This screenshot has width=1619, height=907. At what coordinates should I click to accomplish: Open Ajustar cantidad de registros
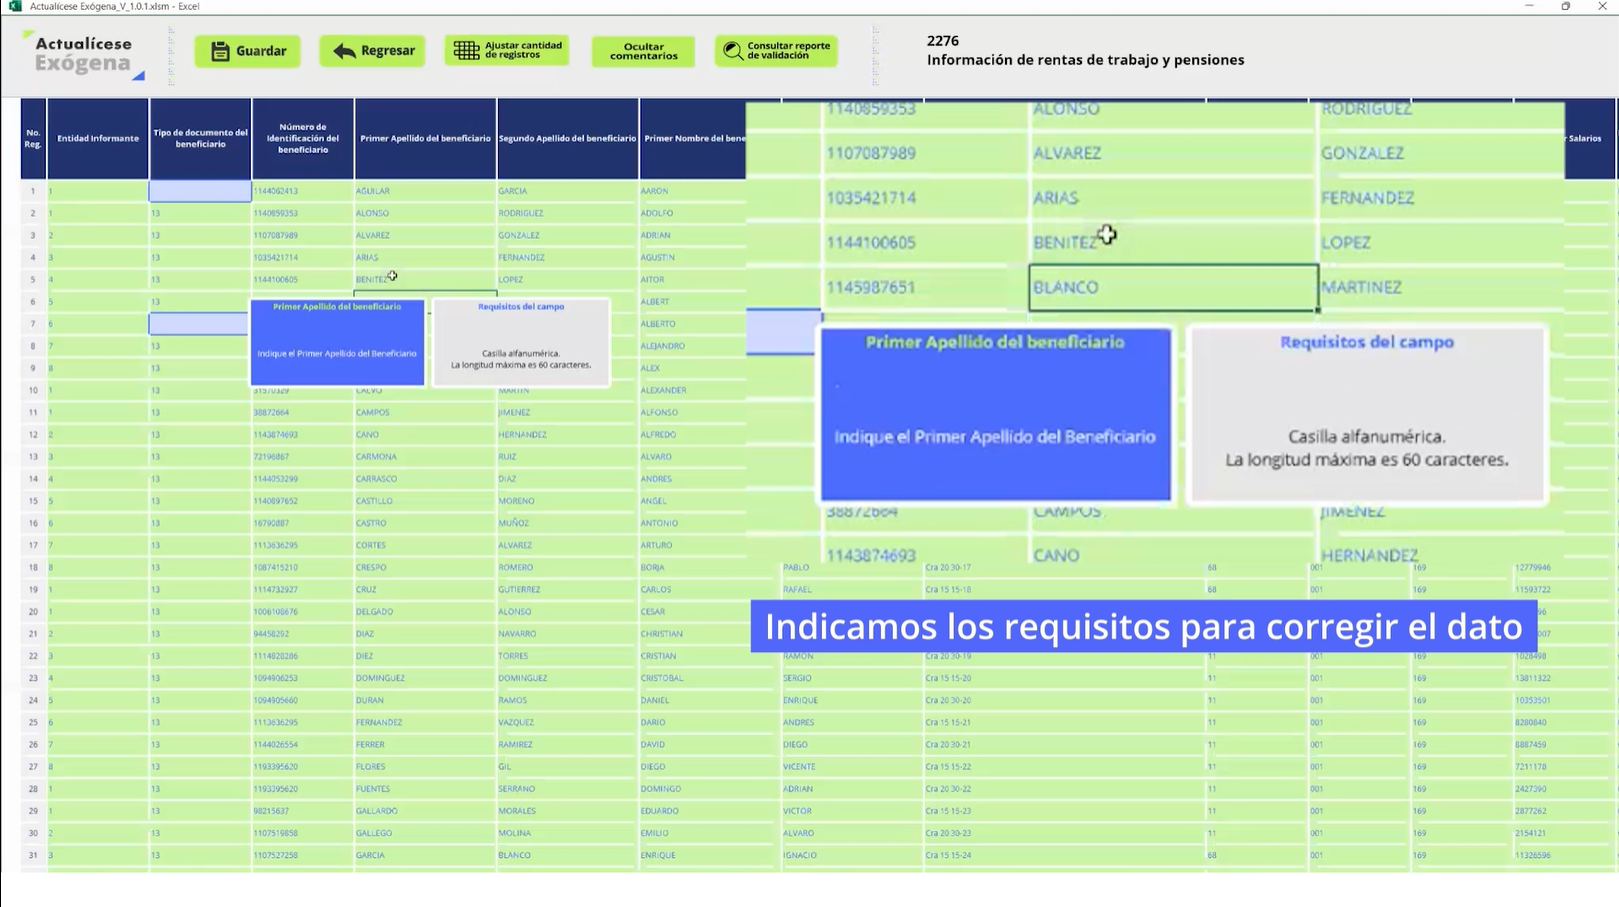click(507, 51)
